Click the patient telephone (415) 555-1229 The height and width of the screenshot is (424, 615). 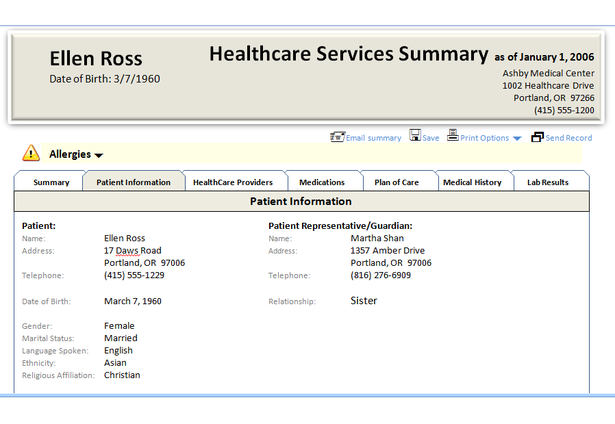(x=134, y=275)
